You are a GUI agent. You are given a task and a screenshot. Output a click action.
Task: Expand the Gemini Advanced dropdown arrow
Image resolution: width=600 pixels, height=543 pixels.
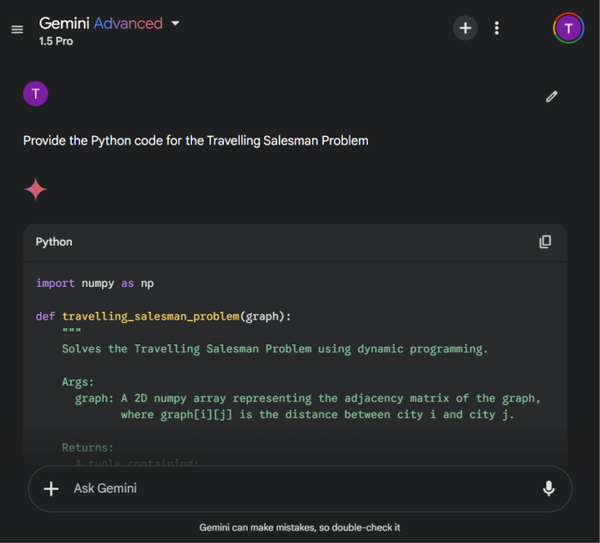176,23
